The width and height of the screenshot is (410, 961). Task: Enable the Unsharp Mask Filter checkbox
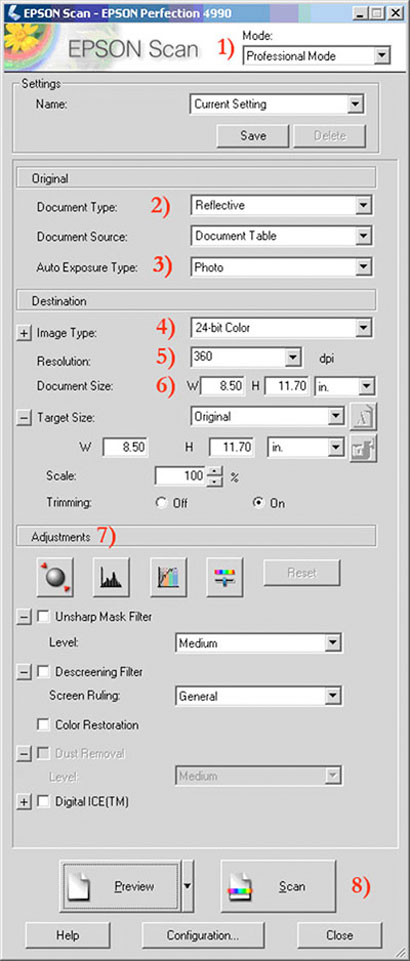[43, 617]
